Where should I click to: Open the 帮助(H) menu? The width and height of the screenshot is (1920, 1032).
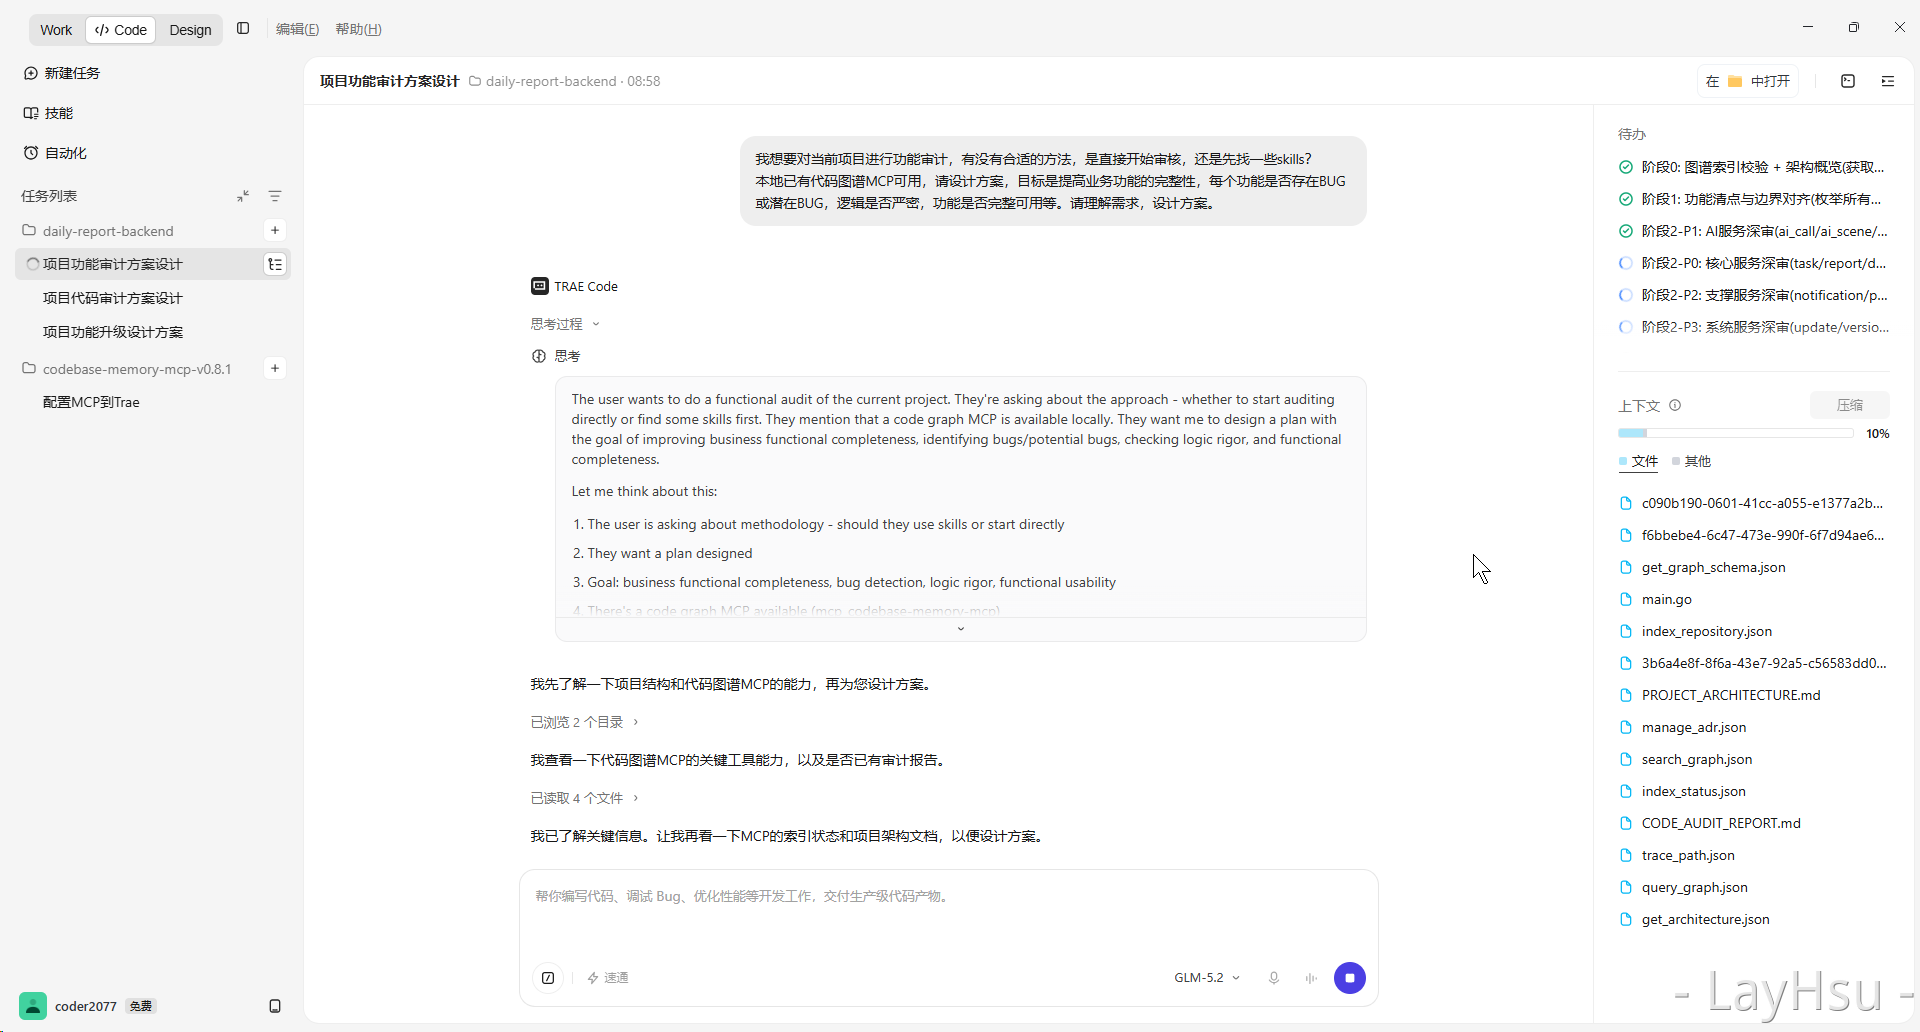pos(358,29)
